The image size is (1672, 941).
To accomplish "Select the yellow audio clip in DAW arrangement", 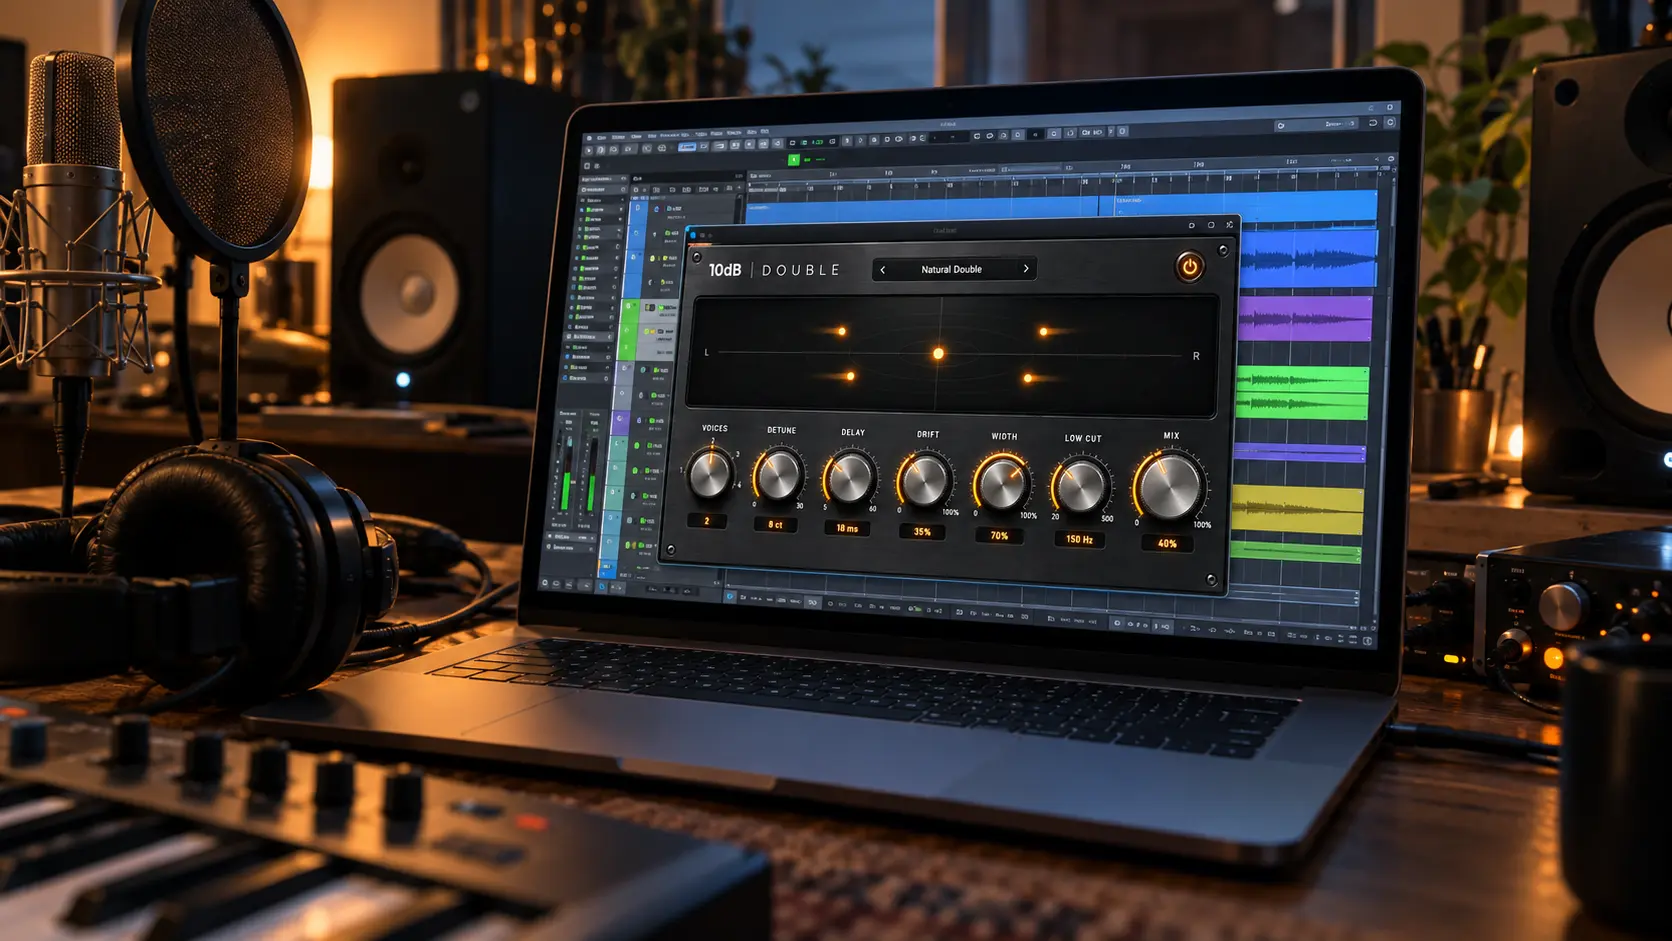I will 1297,512.
